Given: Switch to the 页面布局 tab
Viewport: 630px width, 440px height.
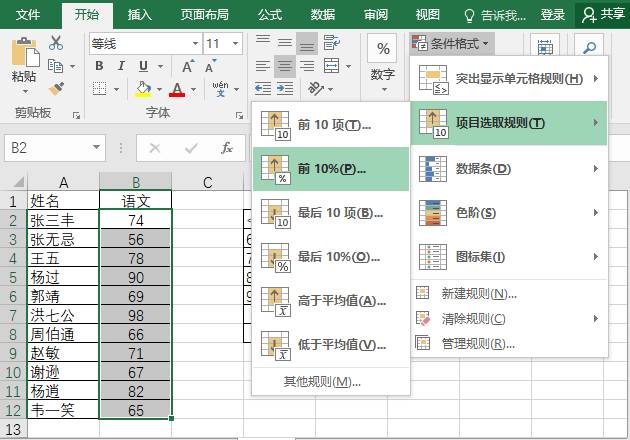Looking at the screenshot, I should click(x=205, y=15).
